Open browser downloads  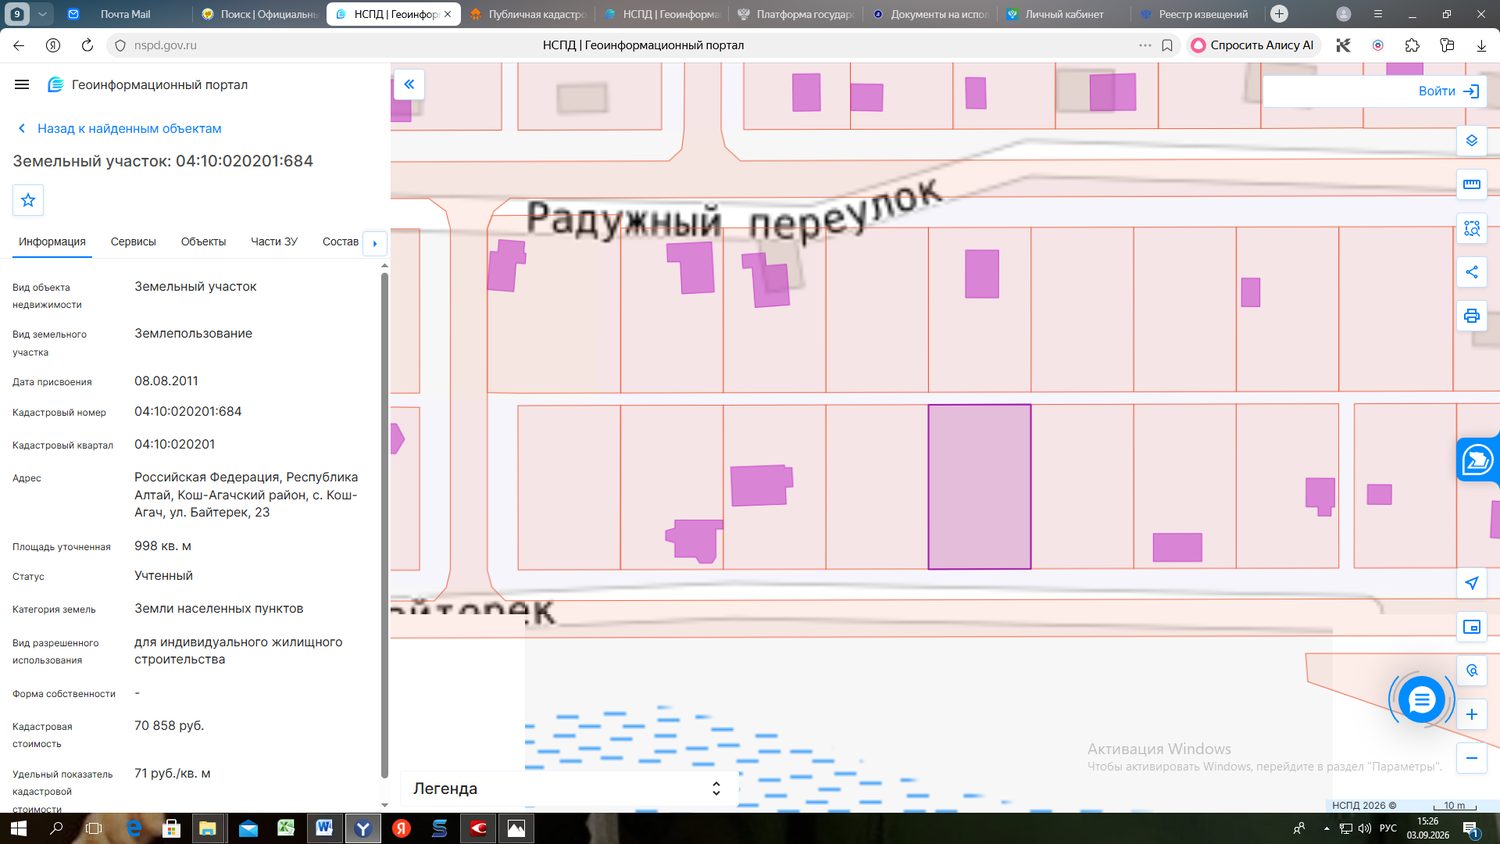point(1481,45)
